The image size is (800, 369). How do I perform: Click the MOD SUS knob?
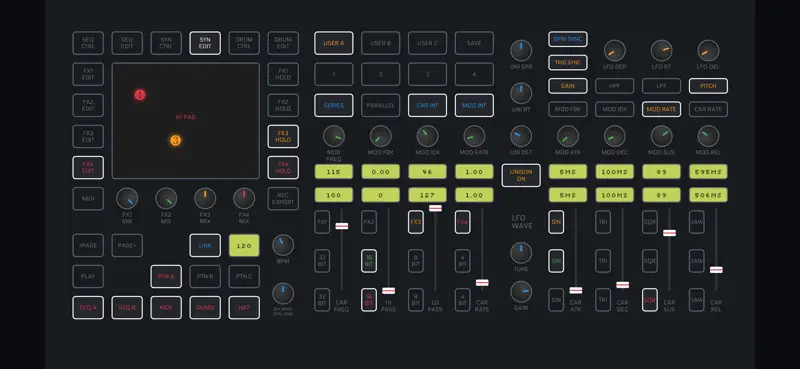[662, 136]
